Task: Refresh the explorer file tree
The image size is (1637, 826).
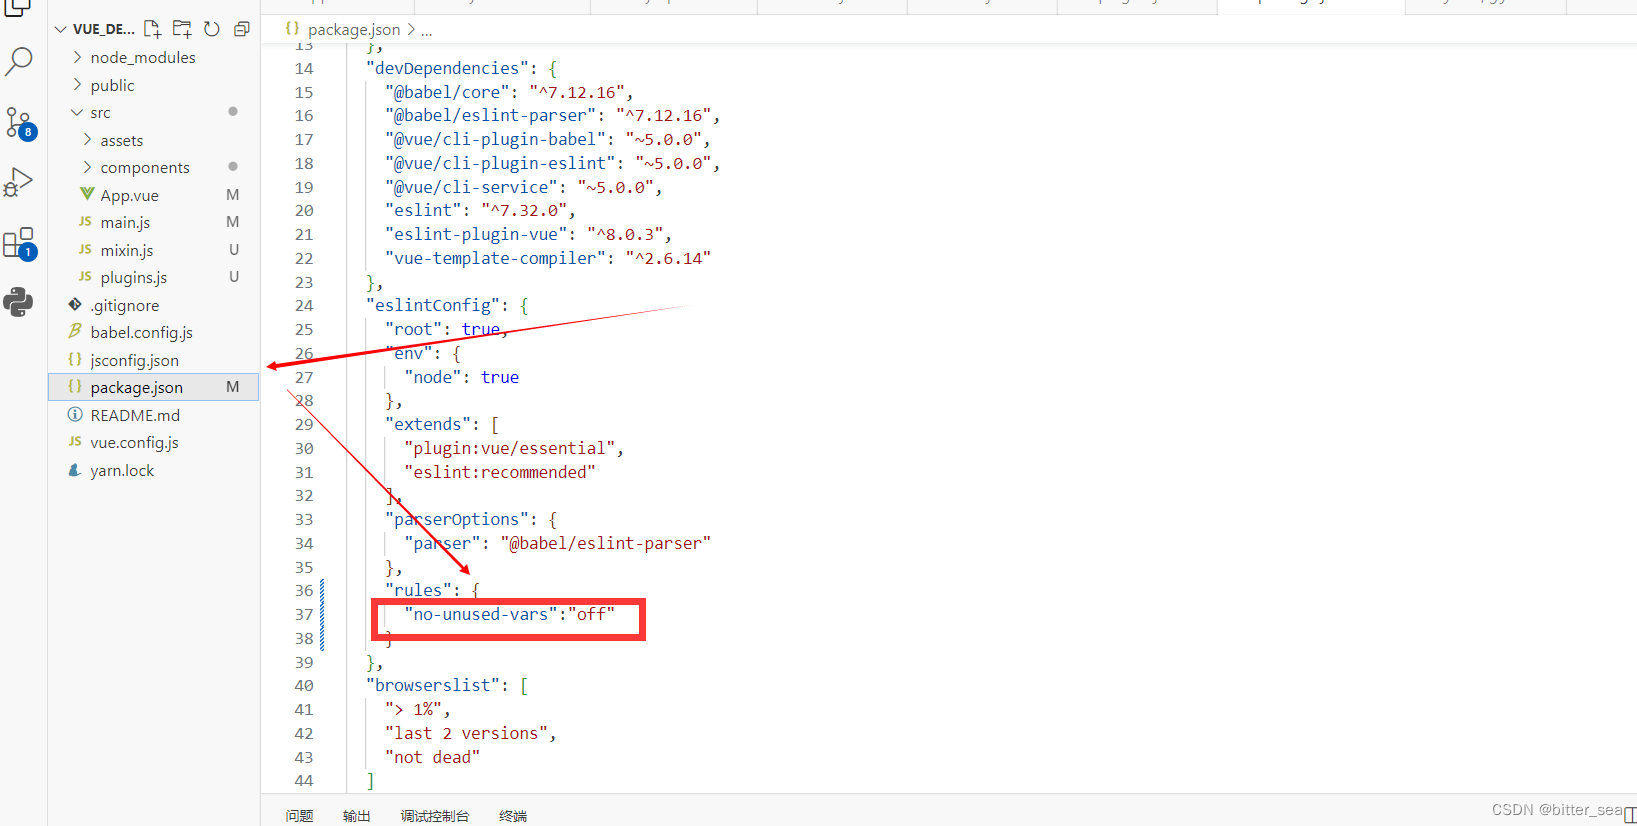Action: click(212, 29)
